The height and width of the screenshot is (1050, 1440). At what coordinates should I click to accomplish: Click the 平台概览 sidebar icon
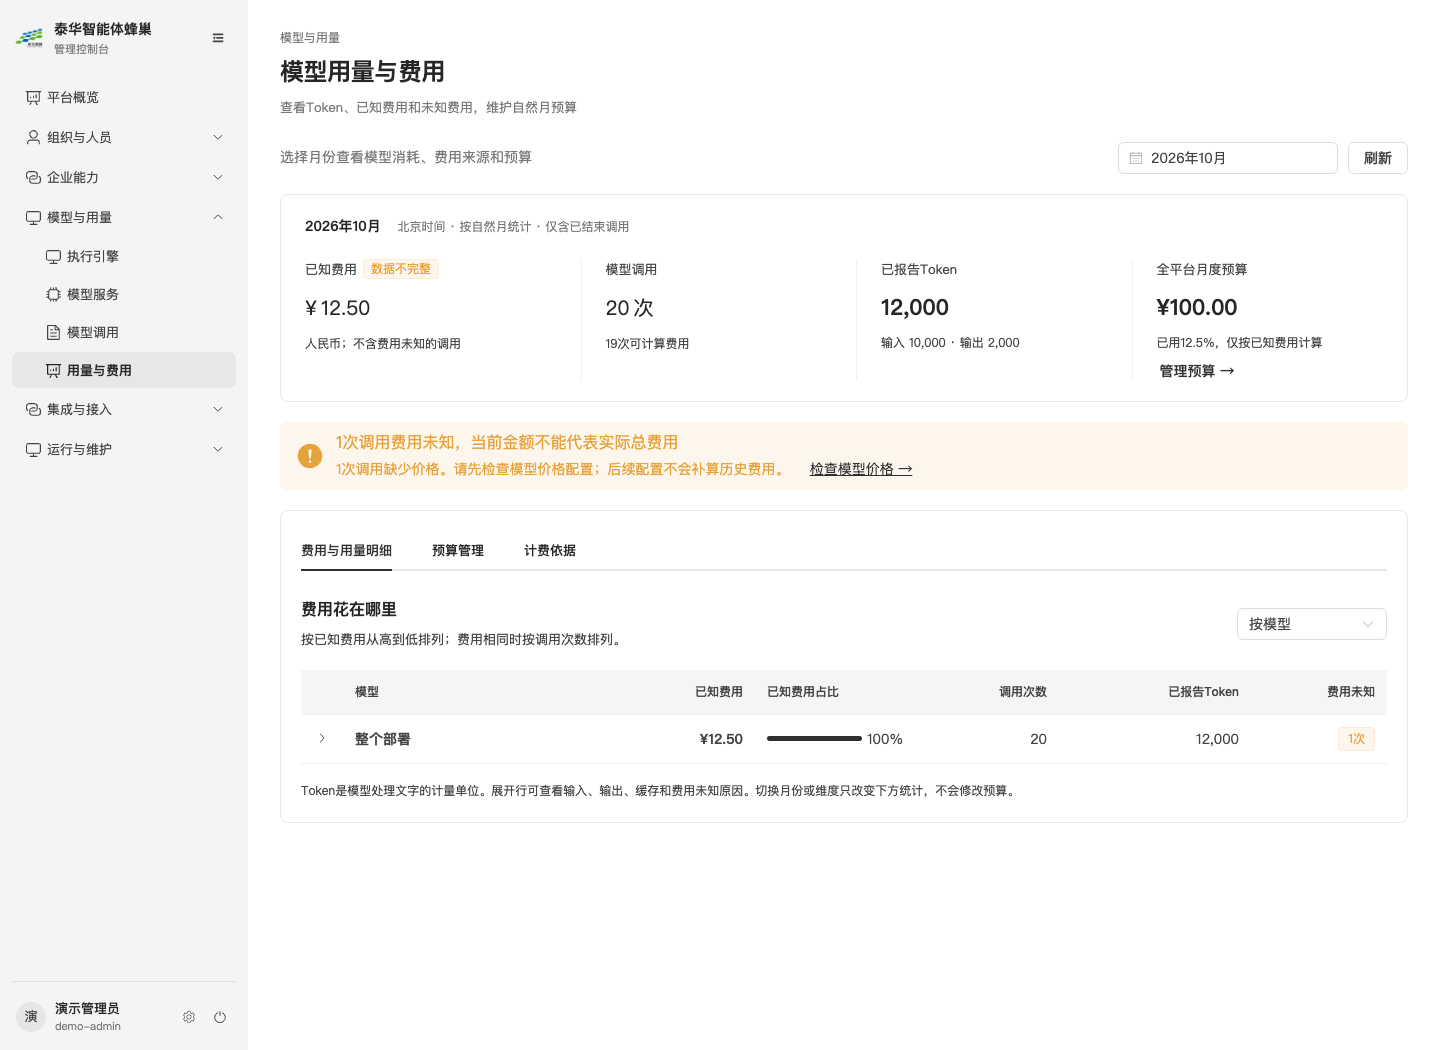(33, 97)
